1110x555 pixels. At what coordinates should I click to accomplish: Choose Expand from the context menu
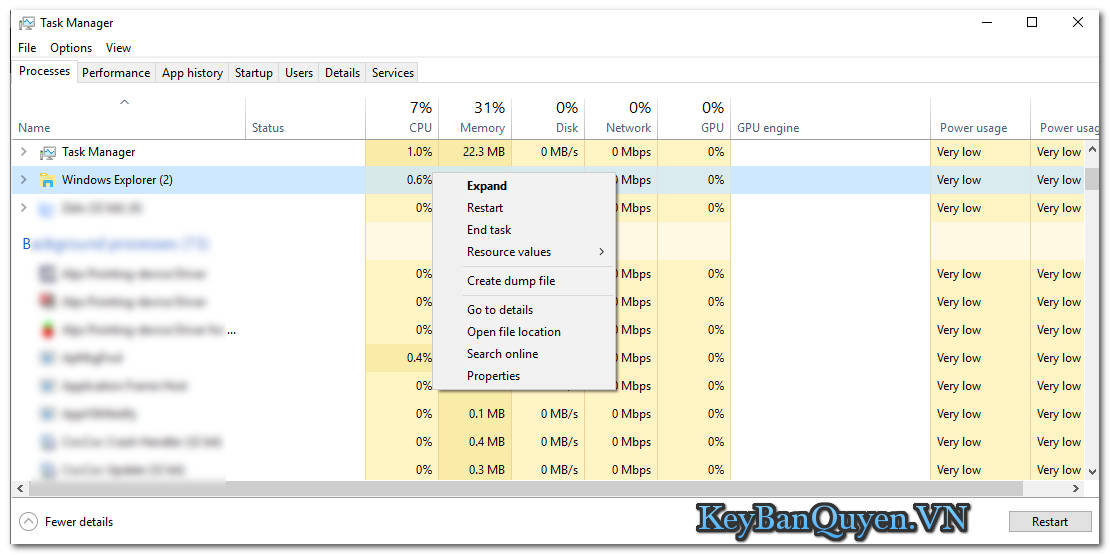click(524, 186)
